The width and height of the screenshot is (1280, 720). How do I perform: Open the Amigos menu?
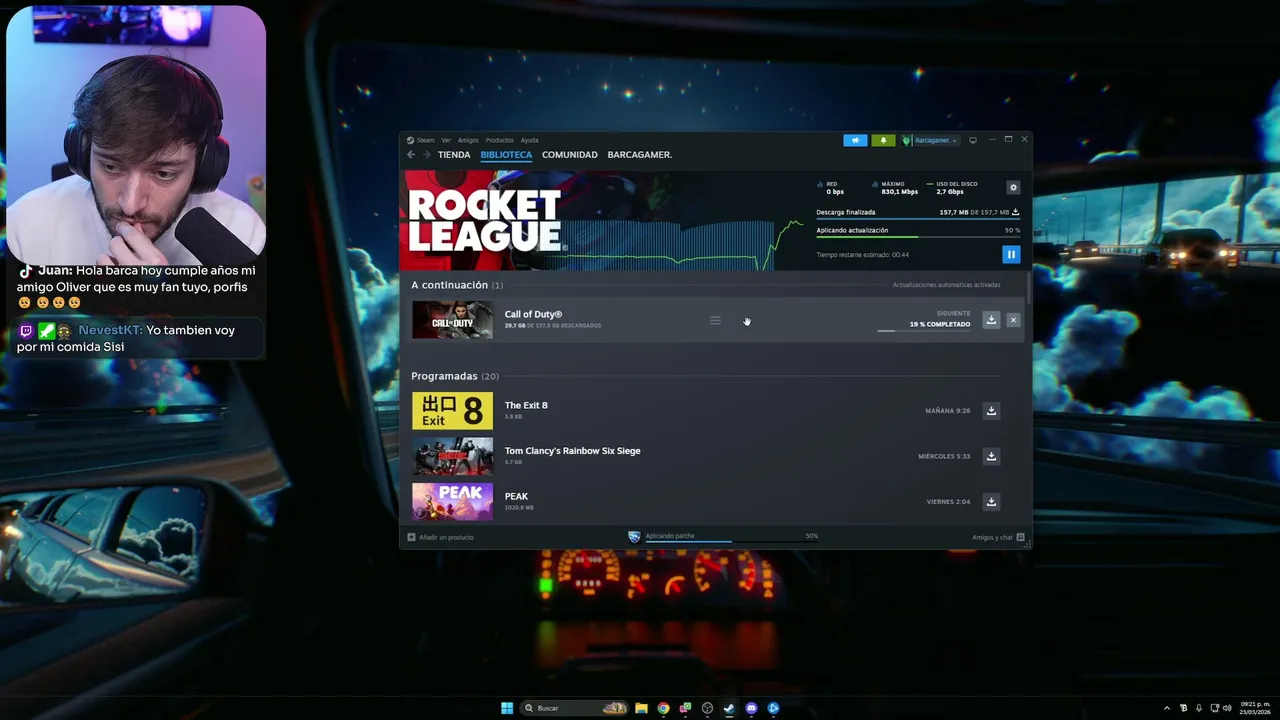(x=468, y=140)
